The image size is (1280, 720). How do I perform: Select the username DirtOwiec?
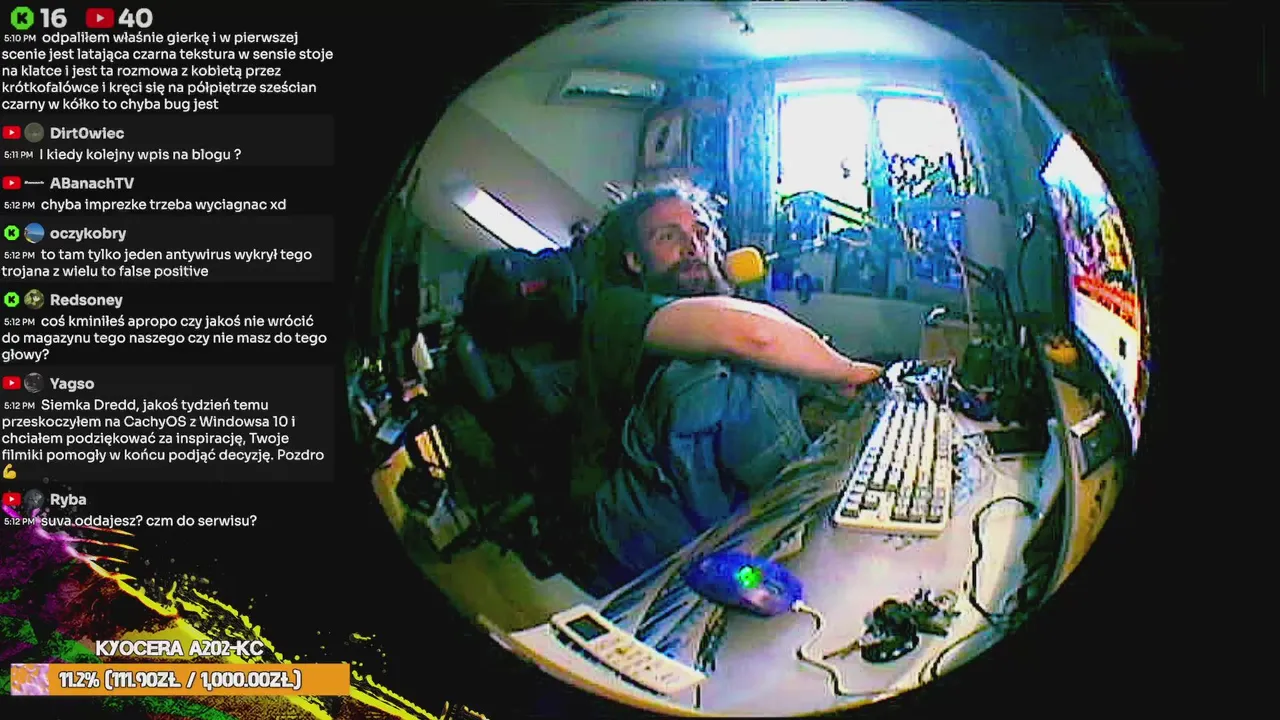pos(87,133)
